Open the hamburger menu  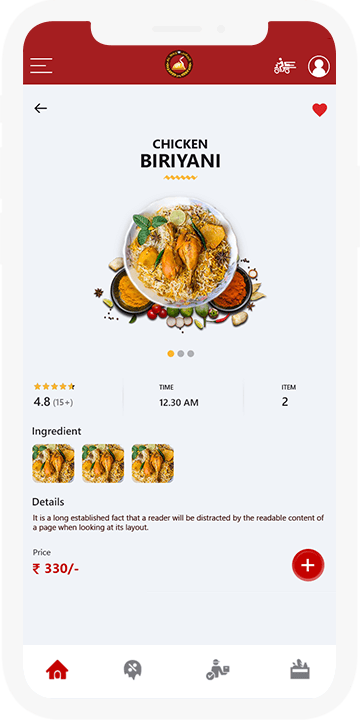[41, 66]
